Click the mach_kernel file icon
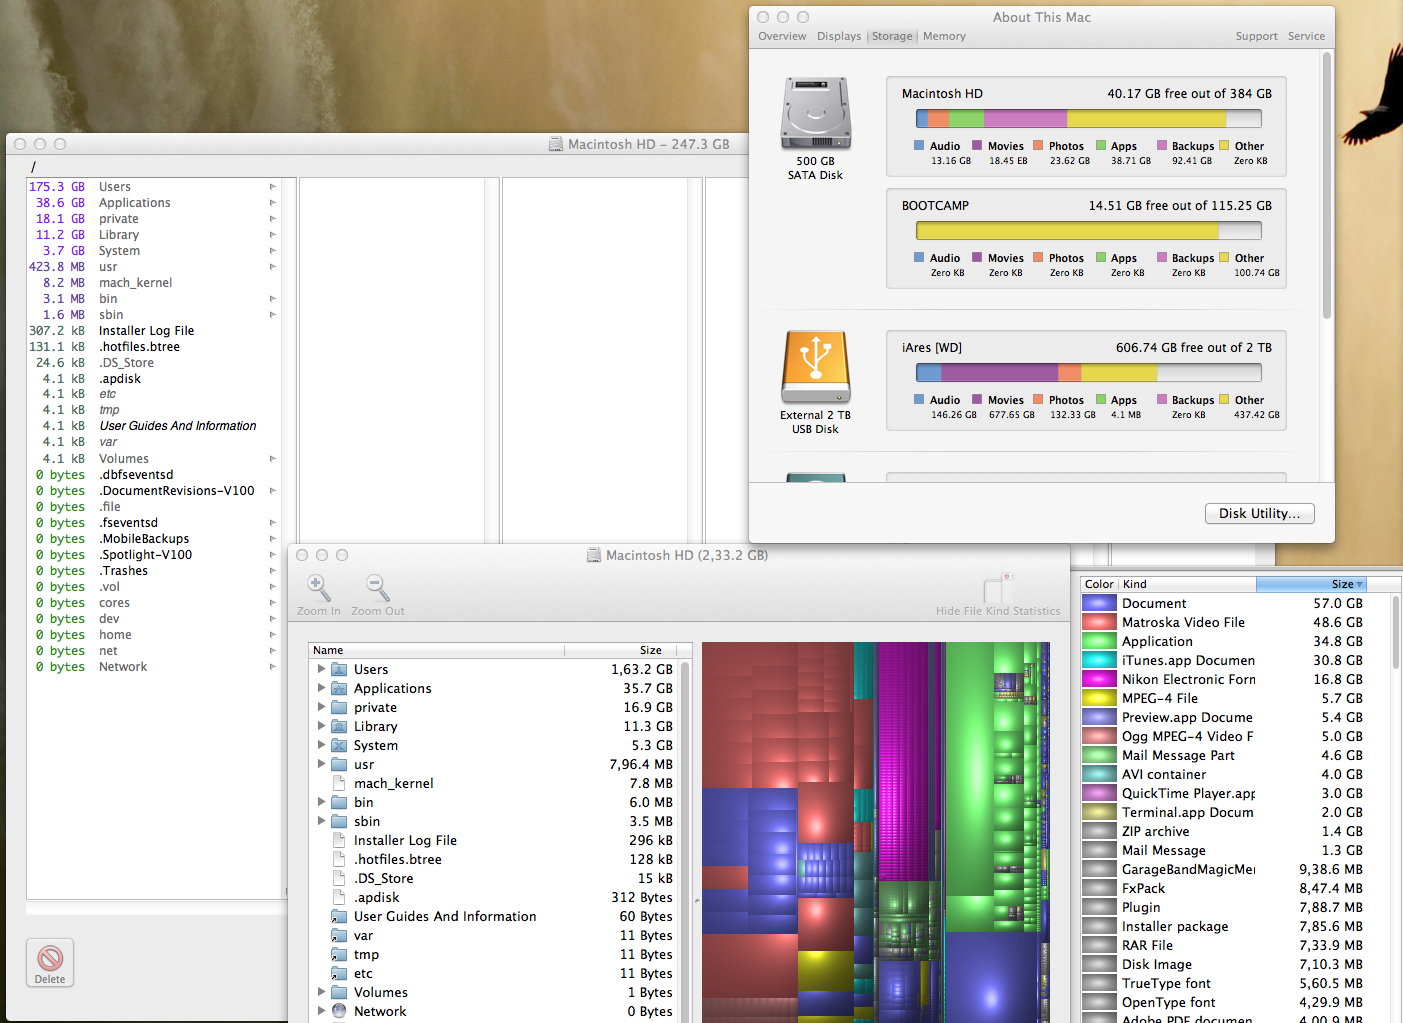 [339, 784]
